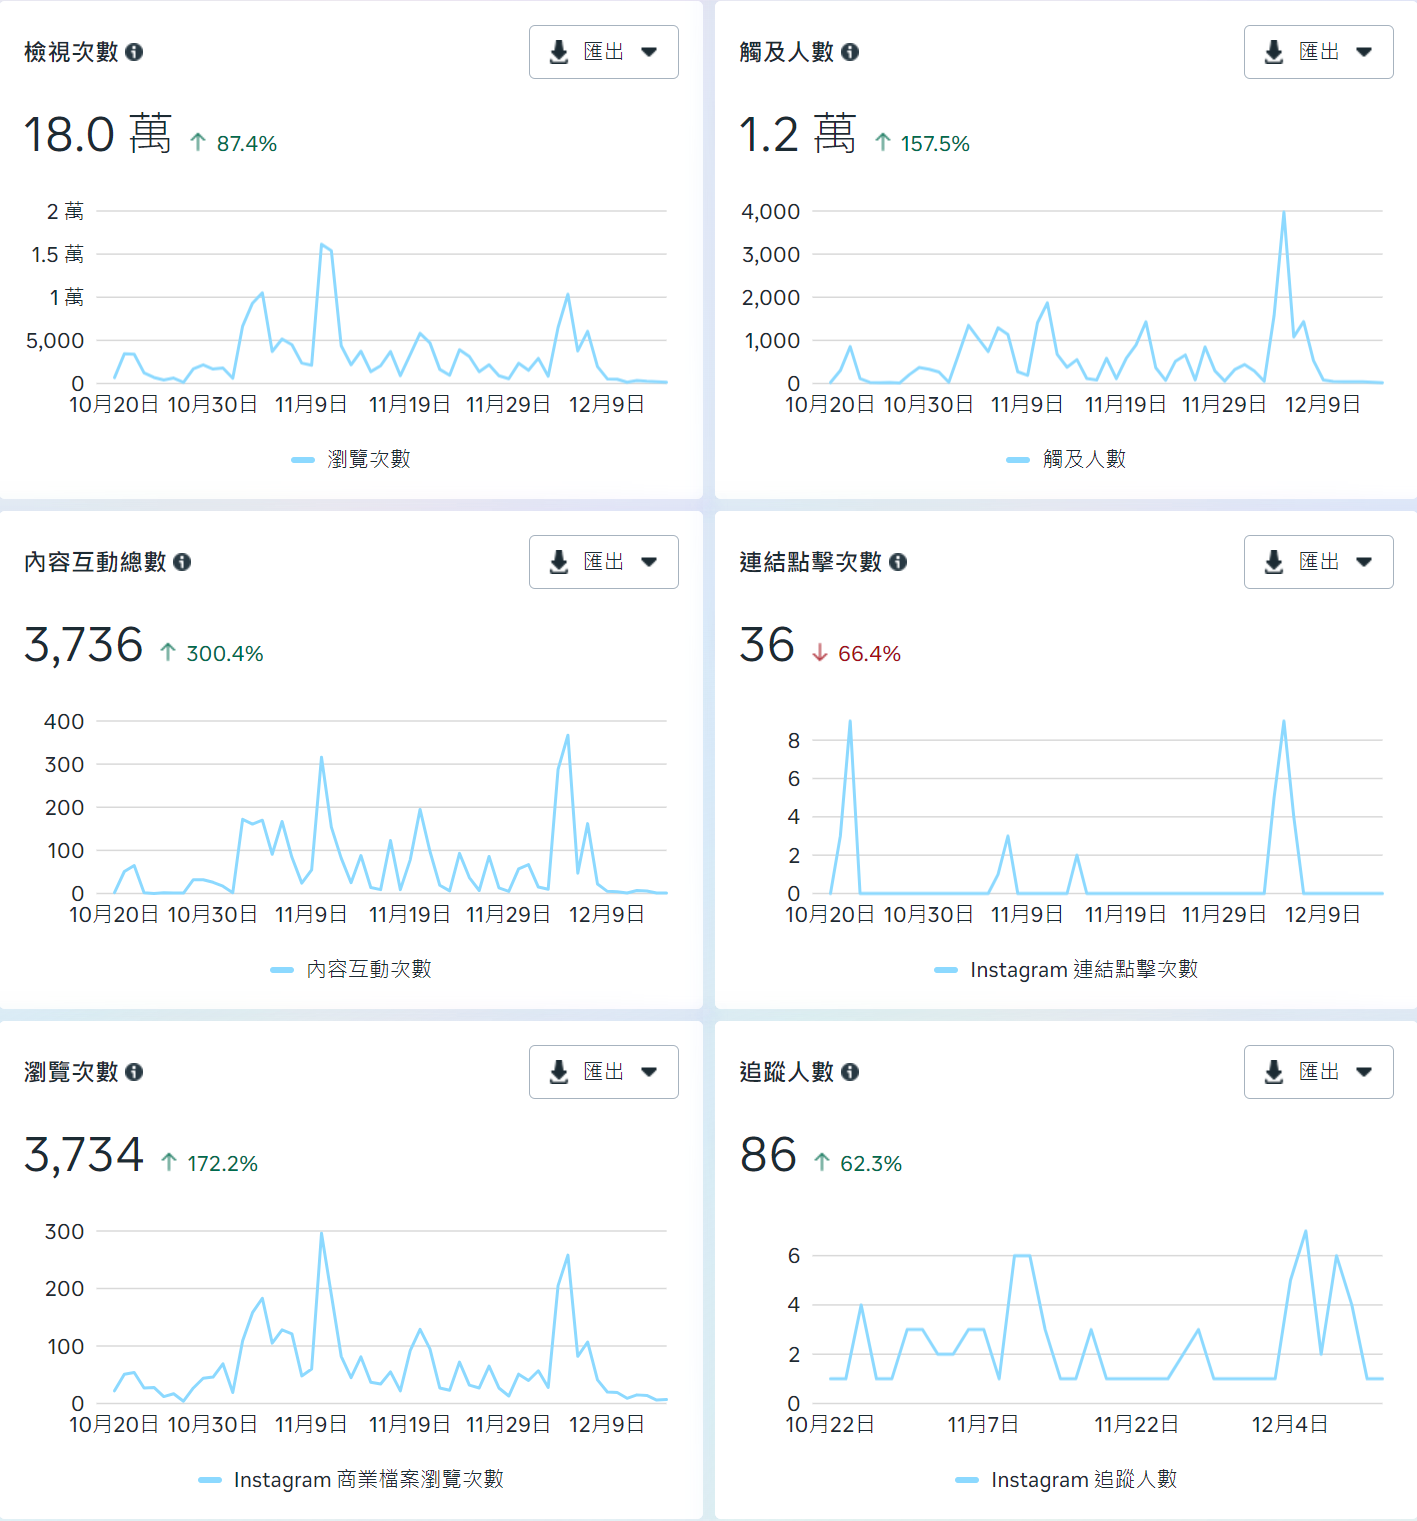Show info for the 瀏覽次數 card title

coord(134,1072)
